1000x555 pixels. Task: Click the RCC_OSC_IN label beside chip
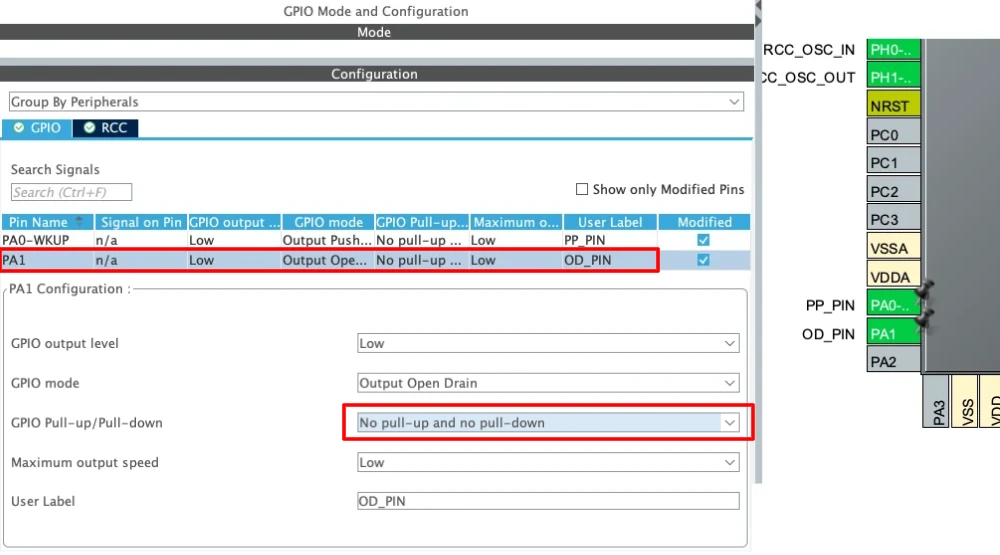tap(809, 50)
